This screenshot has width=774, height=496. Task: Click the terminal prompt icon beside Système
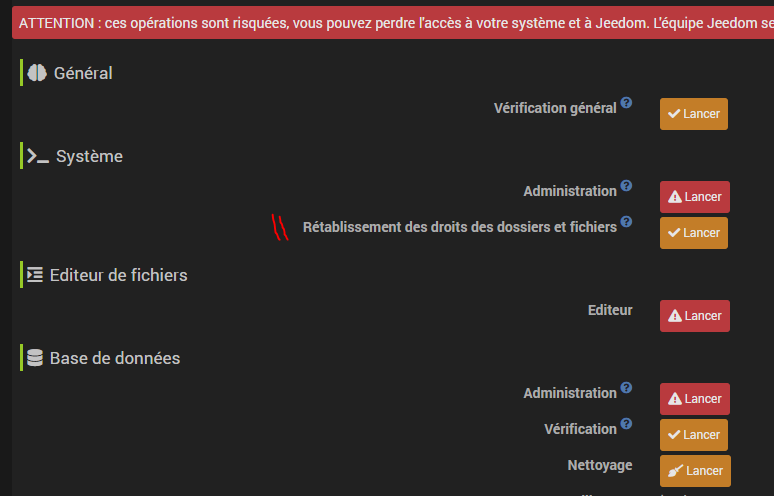[x=38, y=156]
